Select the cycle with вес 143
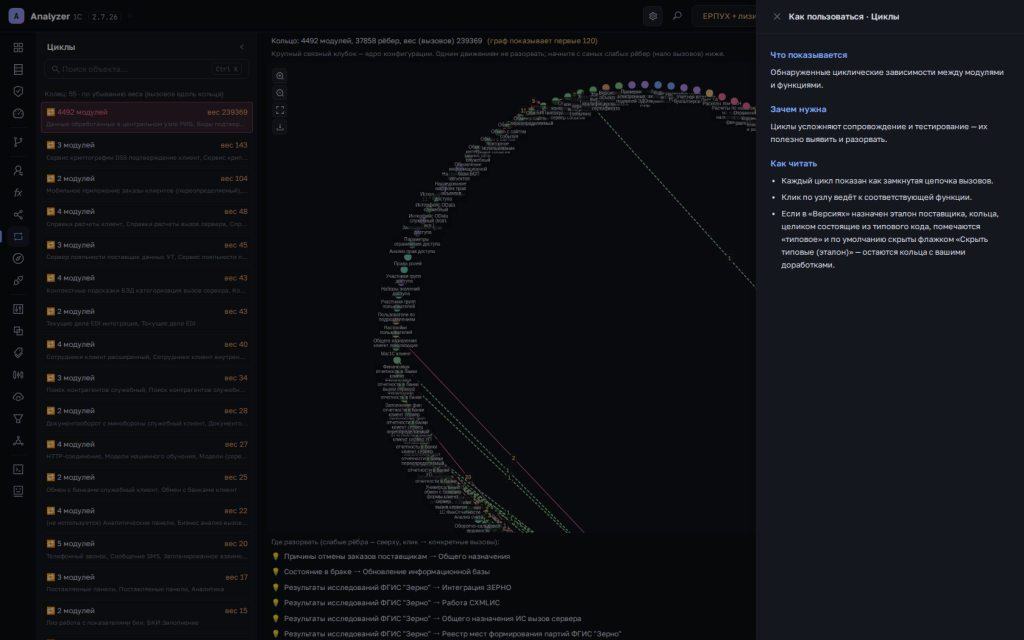Screen dimensions: 1024x640 point(146,151)
